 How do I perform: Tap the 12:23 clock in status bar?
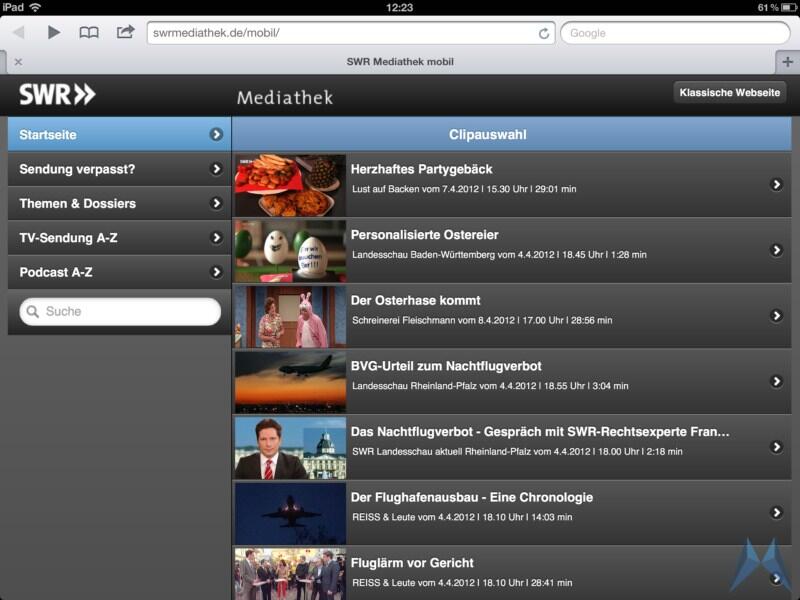click(x=399, y=7)
